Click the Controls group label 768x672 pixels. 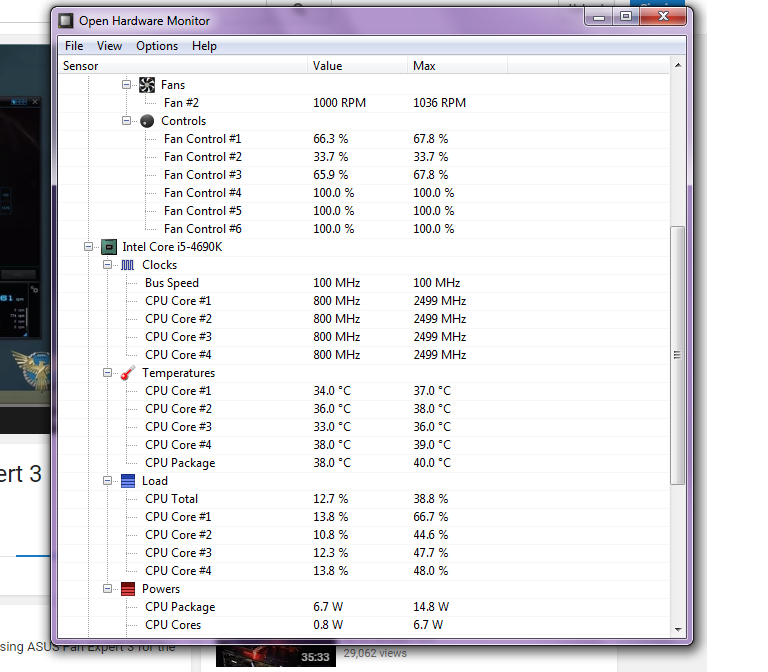pyautogui.click(x=184, y=121)
